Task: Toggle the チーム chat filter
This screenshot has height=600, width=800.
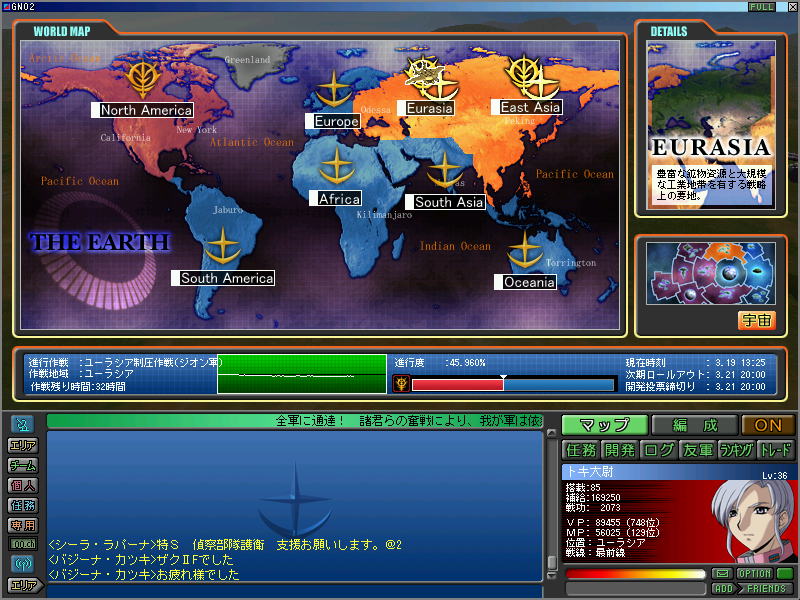Action: tap(23, 465)
